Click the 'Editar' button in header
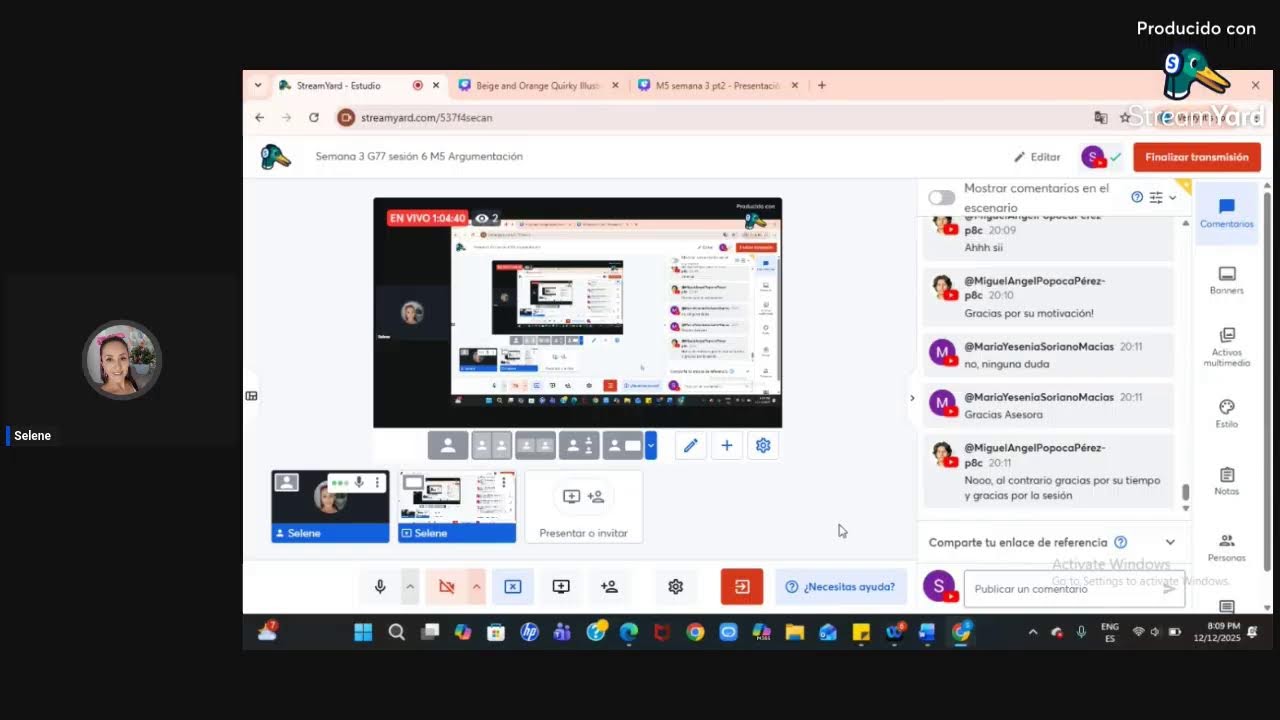 click(1037, 157)
